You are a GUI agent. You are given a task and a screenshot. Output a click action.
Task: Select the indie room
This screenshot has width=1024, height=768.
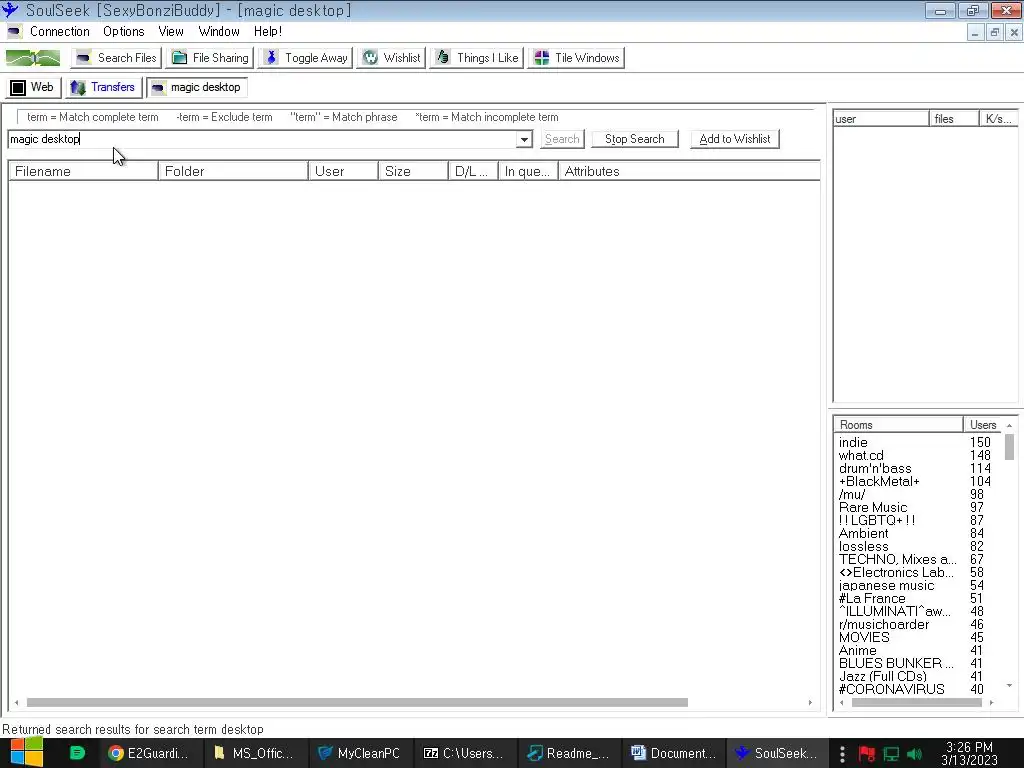tap(853, 442)
